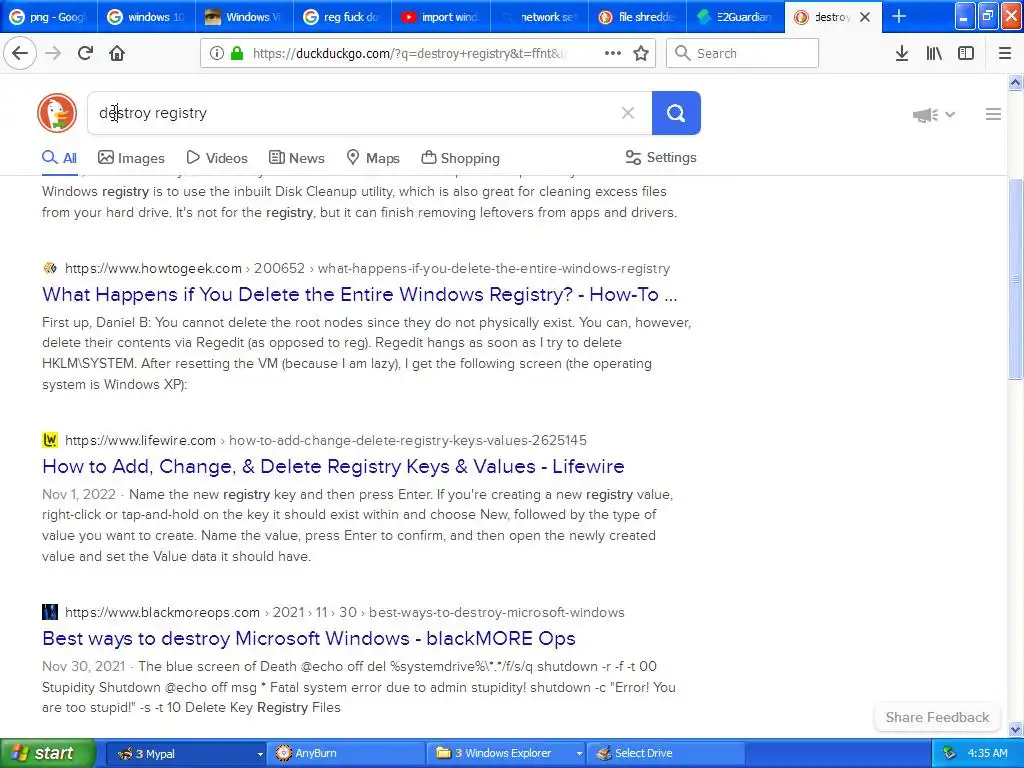
Task: Switch to Videos results
Action: pyautogui.click(x=217, y=157)
